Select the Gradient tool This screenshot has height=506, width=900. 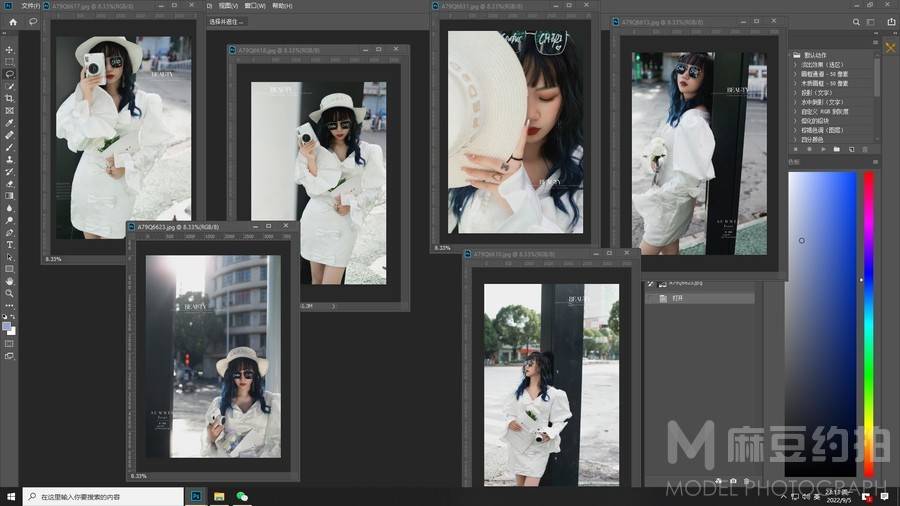click(9, 196)
